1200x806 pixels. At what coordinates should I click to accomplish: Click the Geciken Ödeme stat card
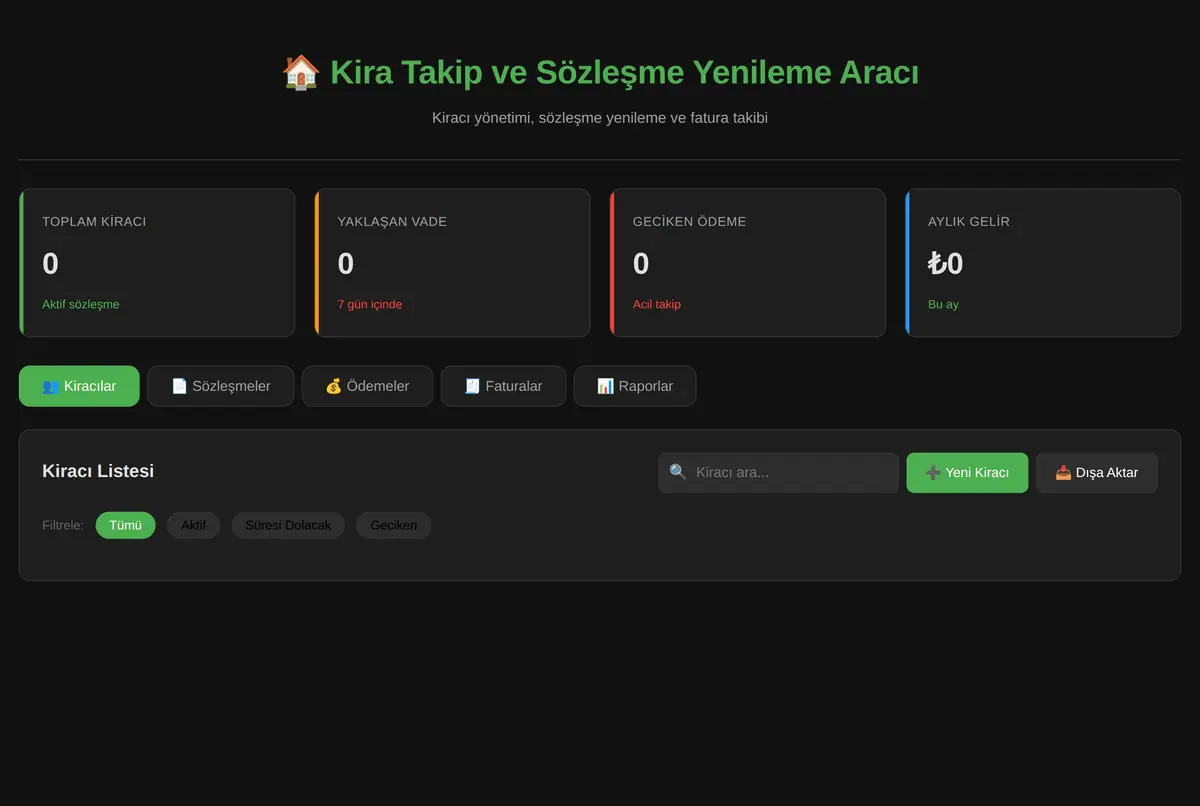tap(748, 263)
